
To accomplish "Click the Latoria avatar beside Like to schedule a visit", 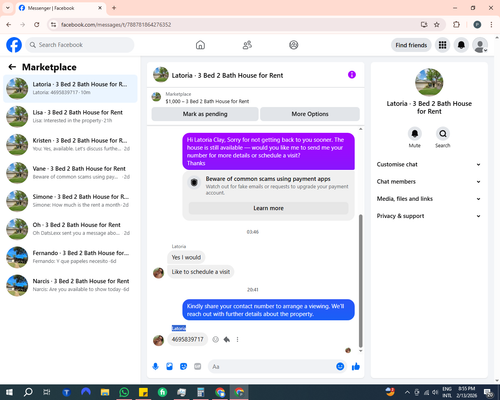I will [x=158, y=273].
